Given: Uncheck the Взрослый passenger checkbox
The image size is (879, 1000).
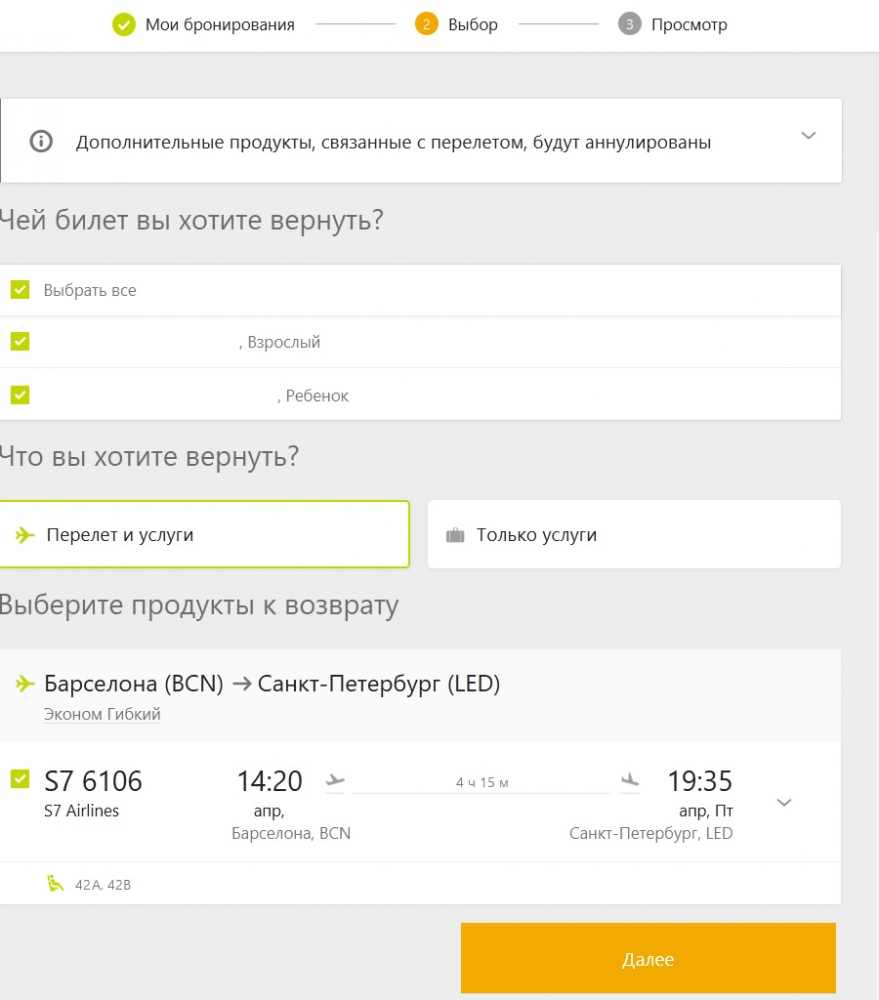Looking at the screenshot, I should (x=20, y=341).
